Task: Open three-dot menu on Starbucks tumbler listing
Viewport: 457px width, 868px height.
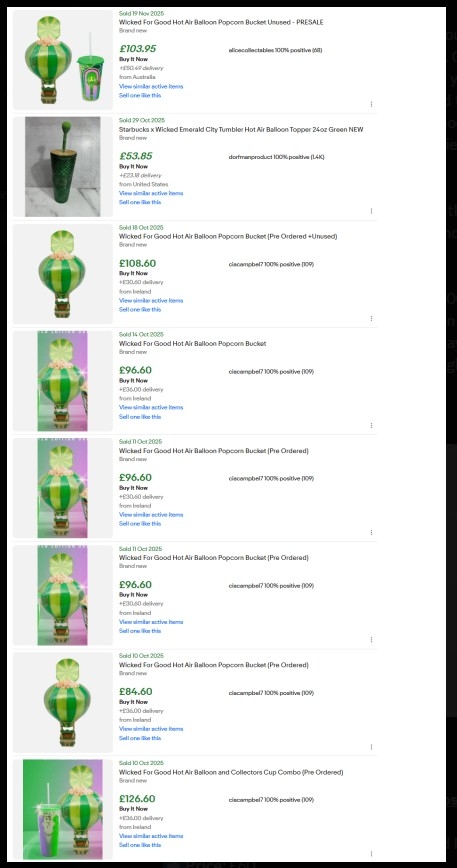Action: click(371, 211)
